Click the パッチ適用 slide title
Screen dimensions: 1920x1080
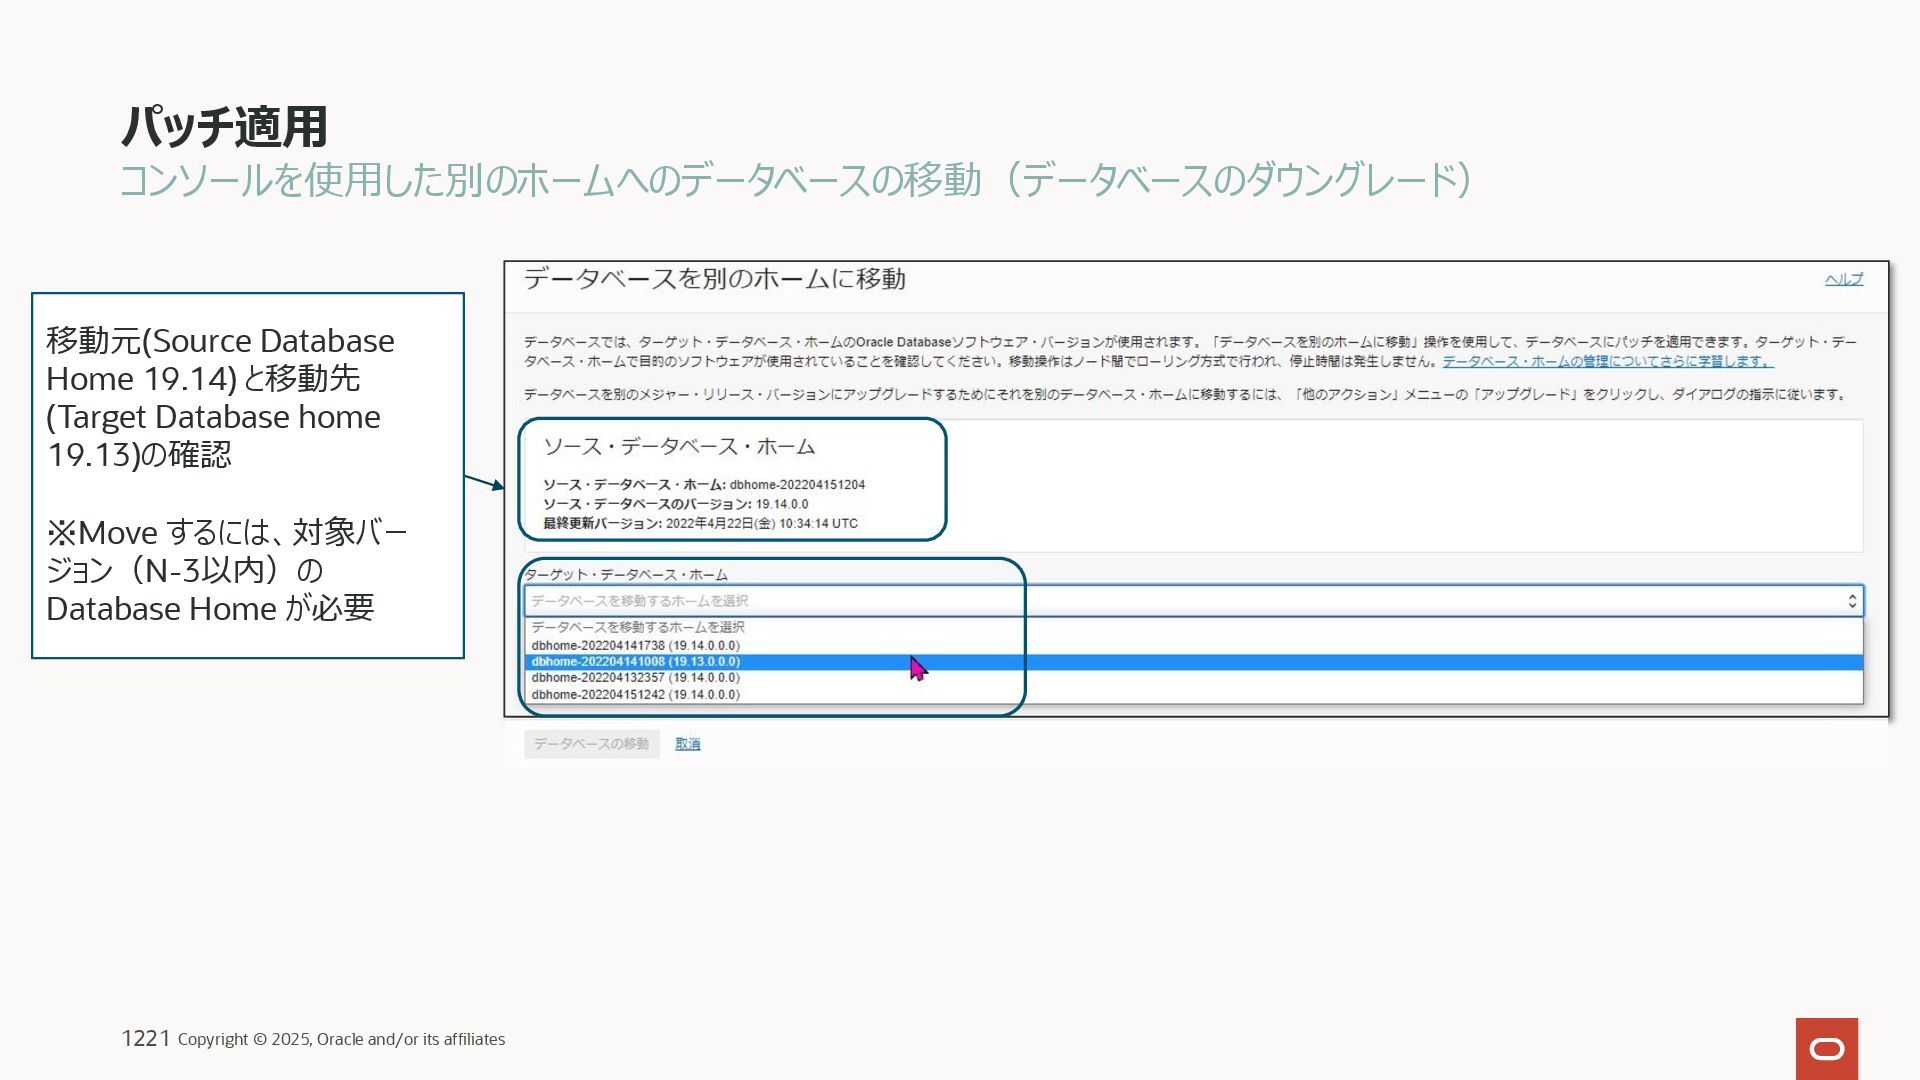224,127
